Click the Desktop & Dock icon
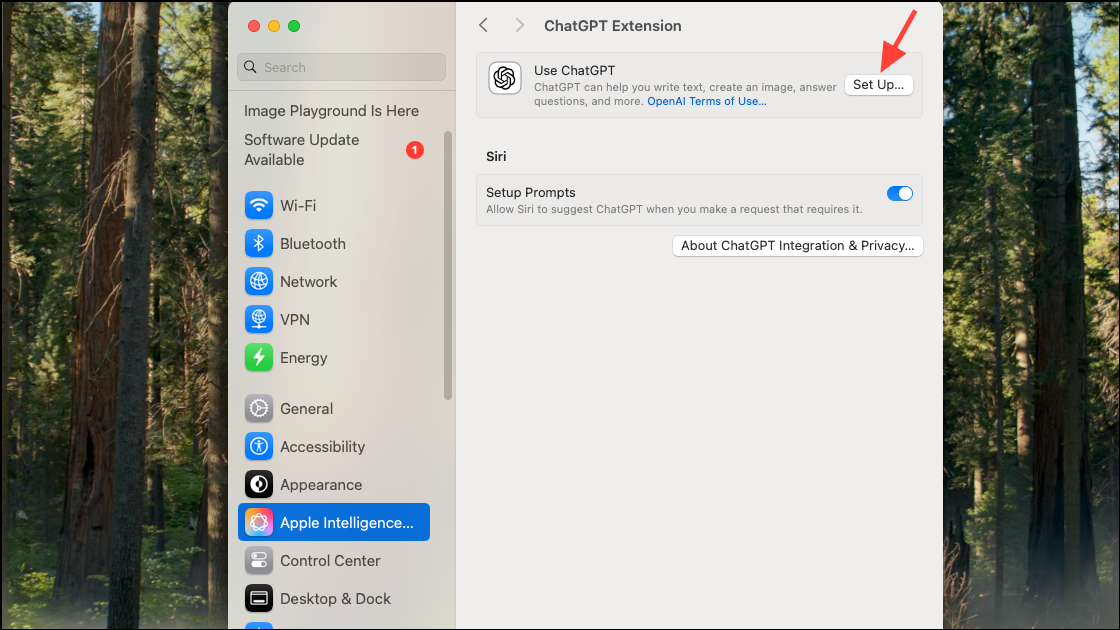This screenshot has height=630, width=1120. (259, 598)
